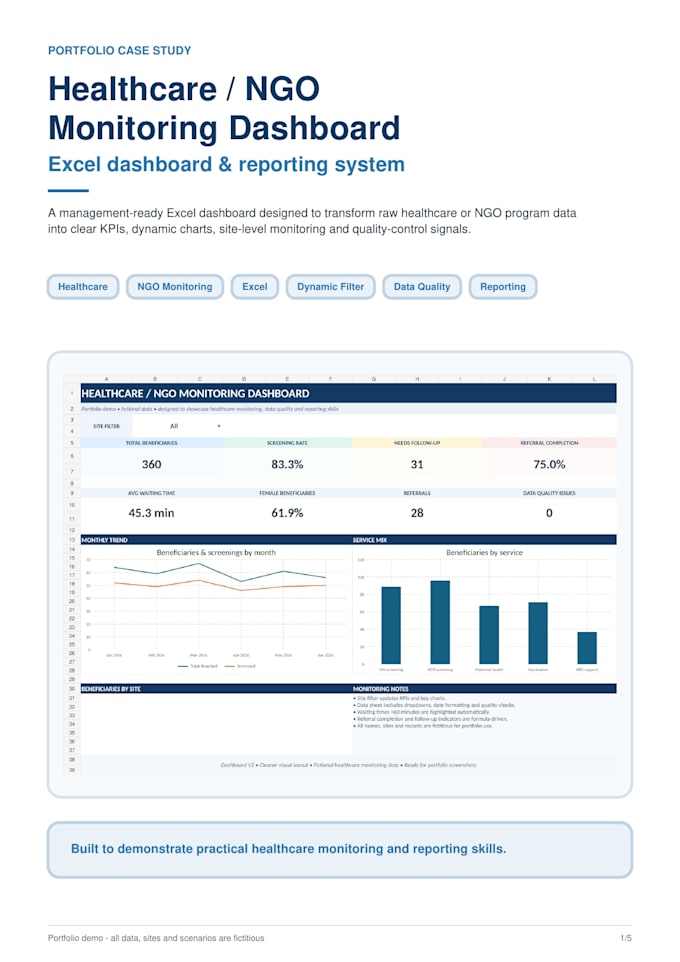The image size is (680, 962).
Task: Click the 'Portfolio demo - all data' footer text
Action: click(x=156, y=938)
